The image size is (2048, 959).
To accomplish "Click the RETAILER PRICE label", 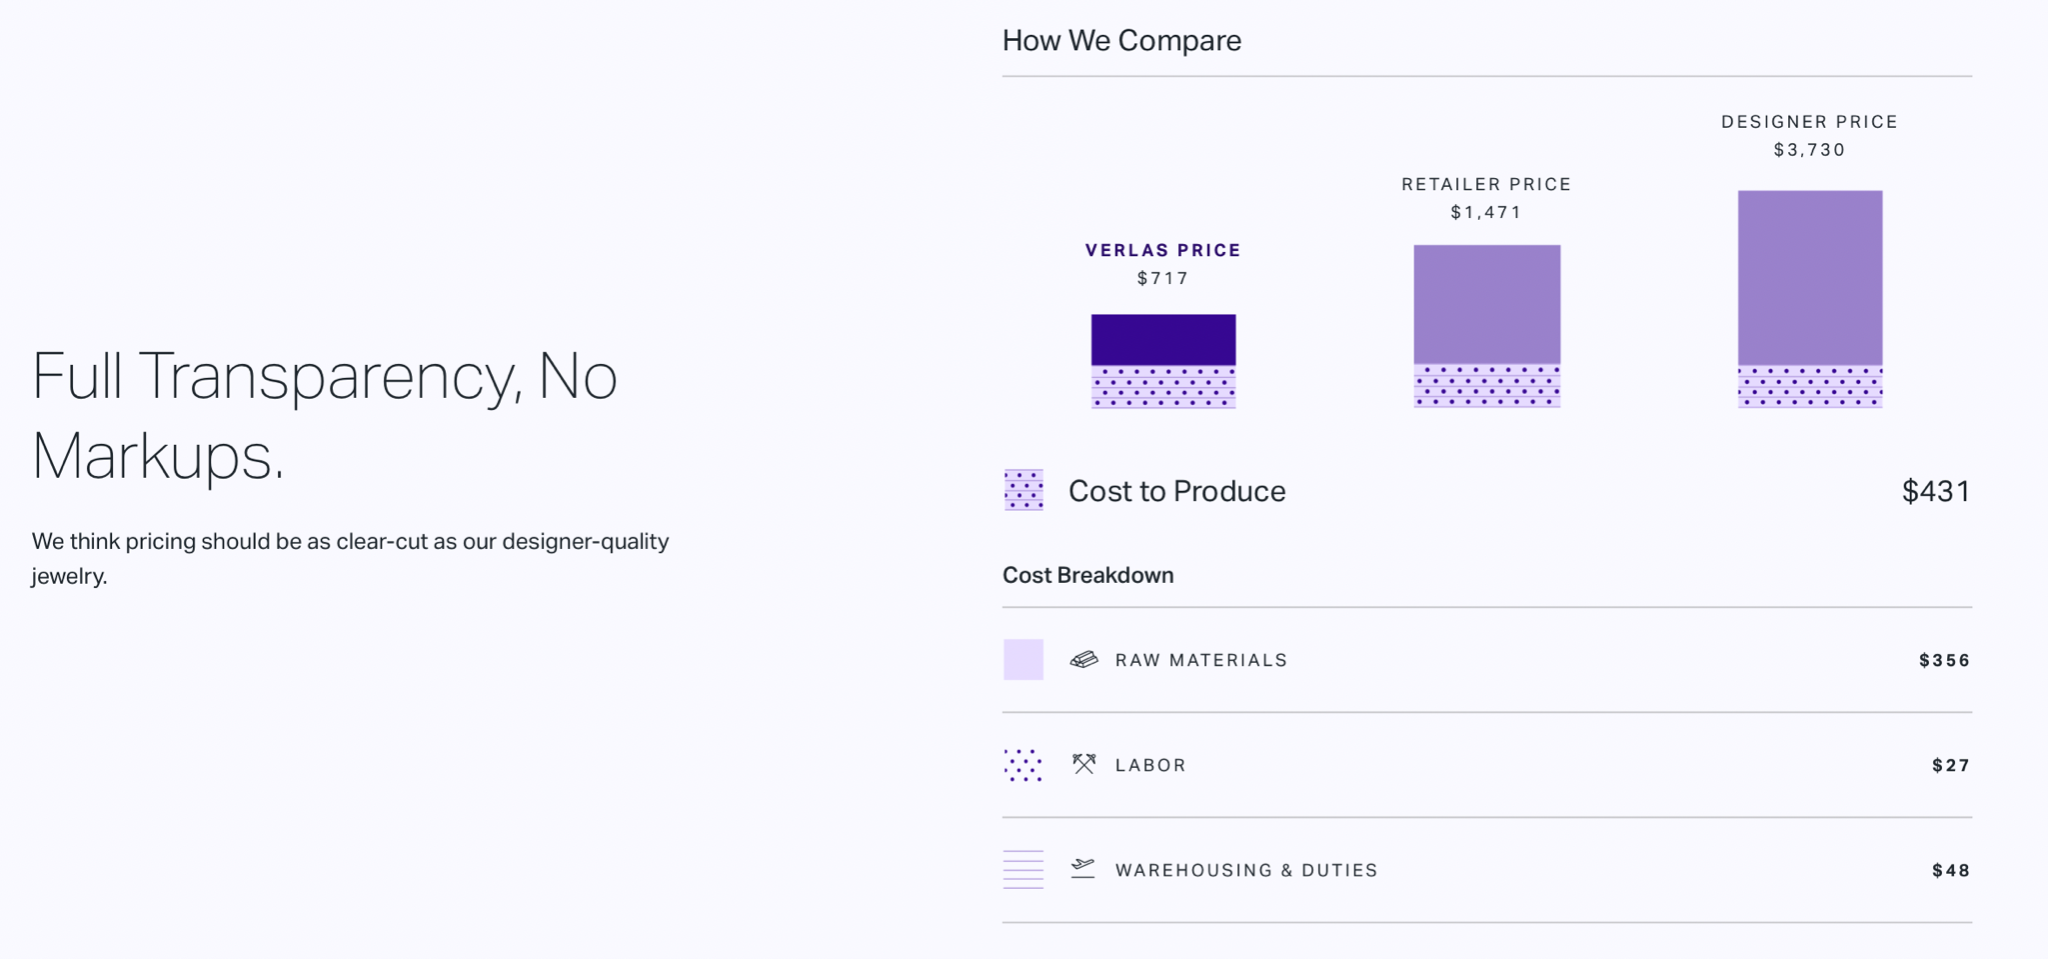I will click(1487, 184).
